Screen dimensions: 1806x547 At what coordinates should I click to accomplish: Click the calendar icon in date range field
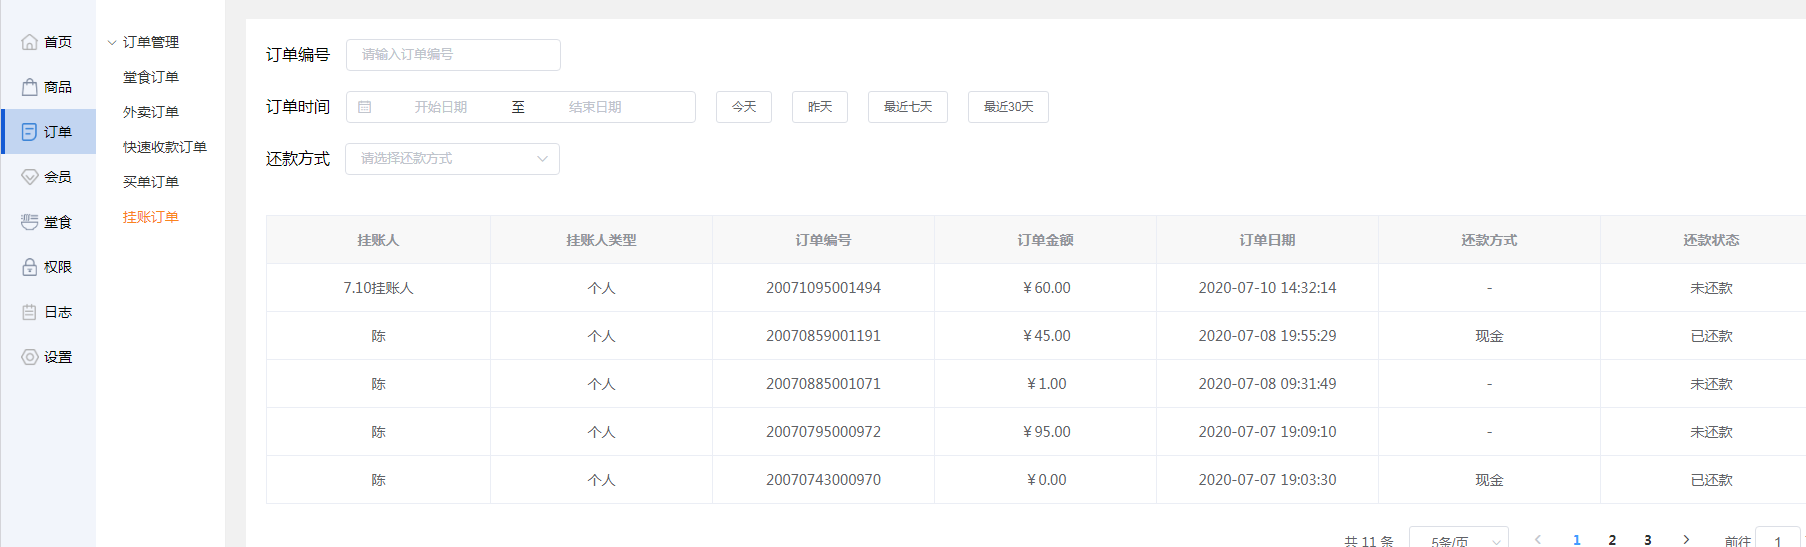click(x=365, y=107)
